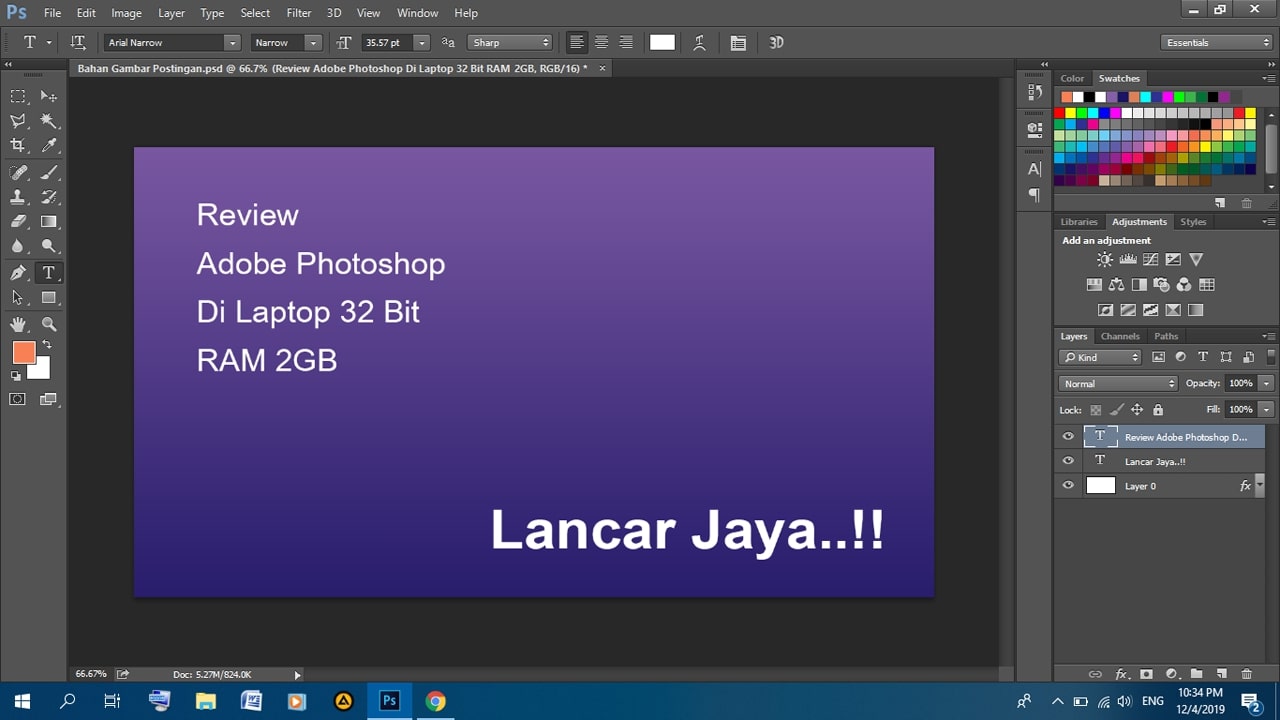Select the Rectangle shape tool

[48, 297]
